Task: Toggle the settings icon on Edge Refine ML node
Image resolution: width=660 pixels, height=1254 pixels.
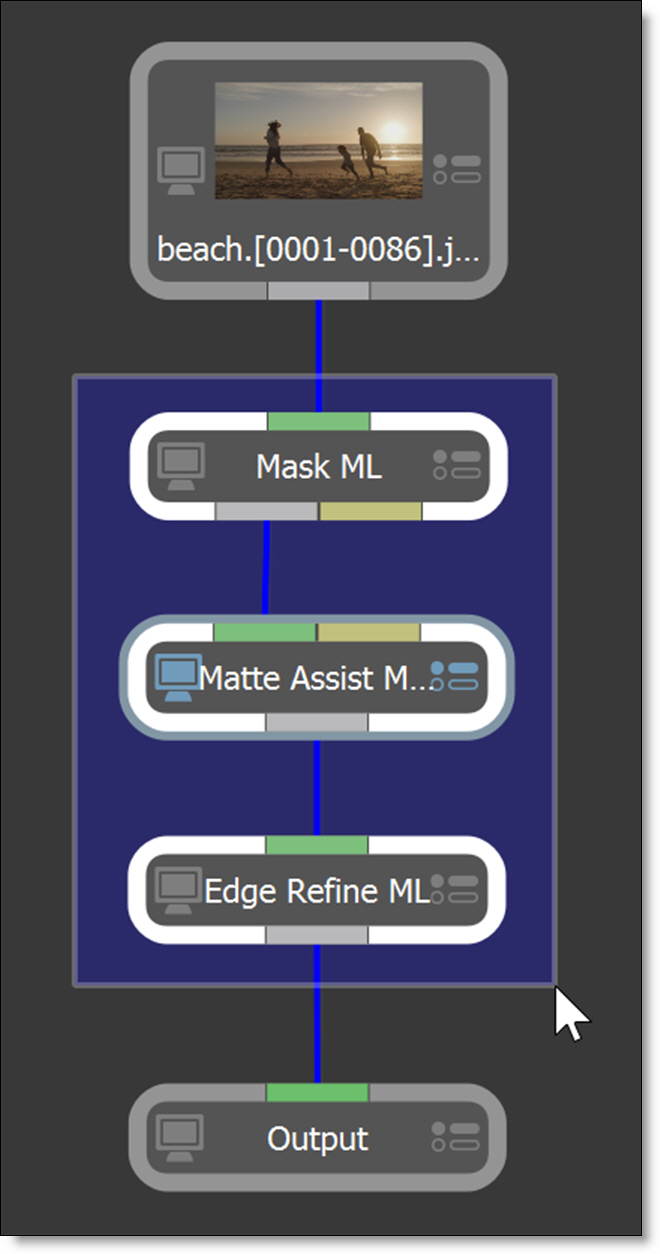Action: [x=459, y=889]
